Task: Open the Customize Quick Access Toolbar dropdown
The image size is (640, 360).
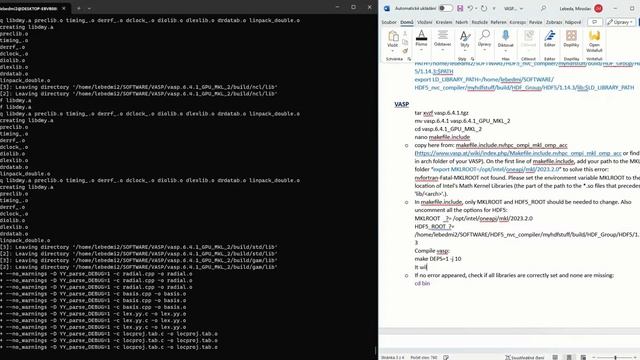Action: tap(494, 9)
